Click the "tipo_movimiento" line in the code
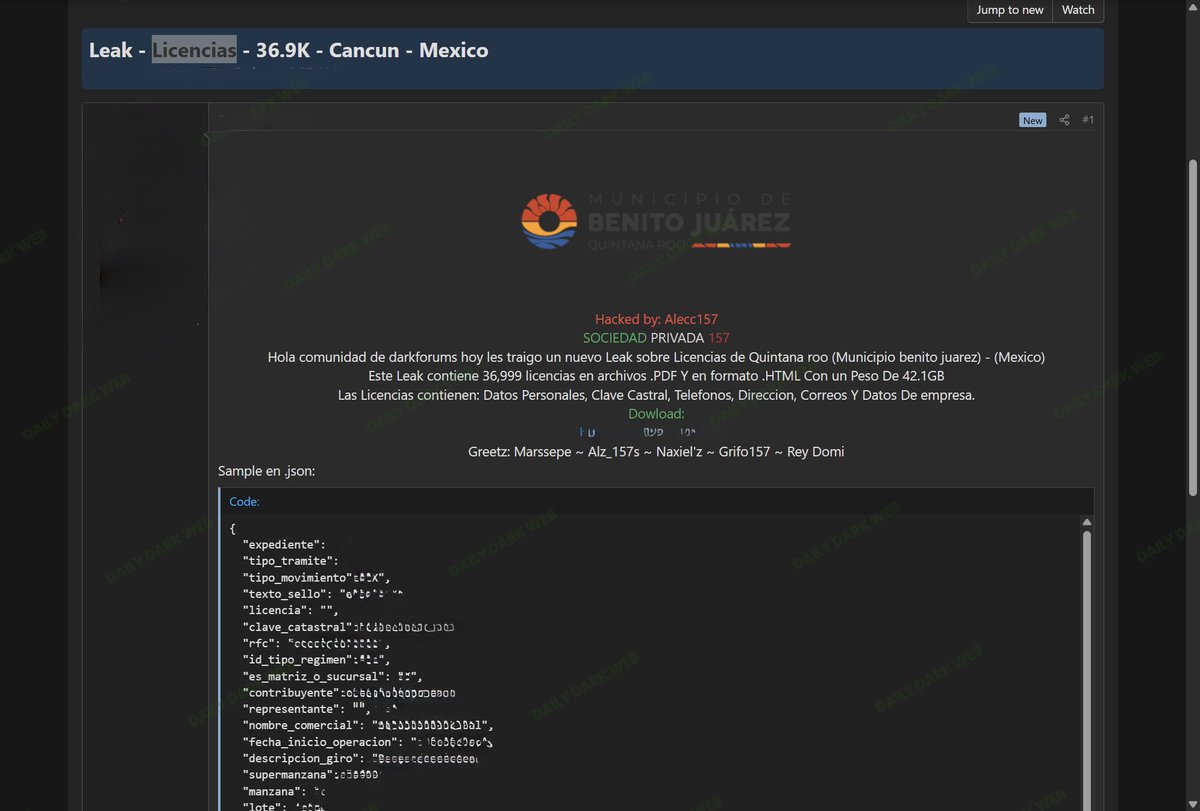1200x811 pixels. [316, 578]
